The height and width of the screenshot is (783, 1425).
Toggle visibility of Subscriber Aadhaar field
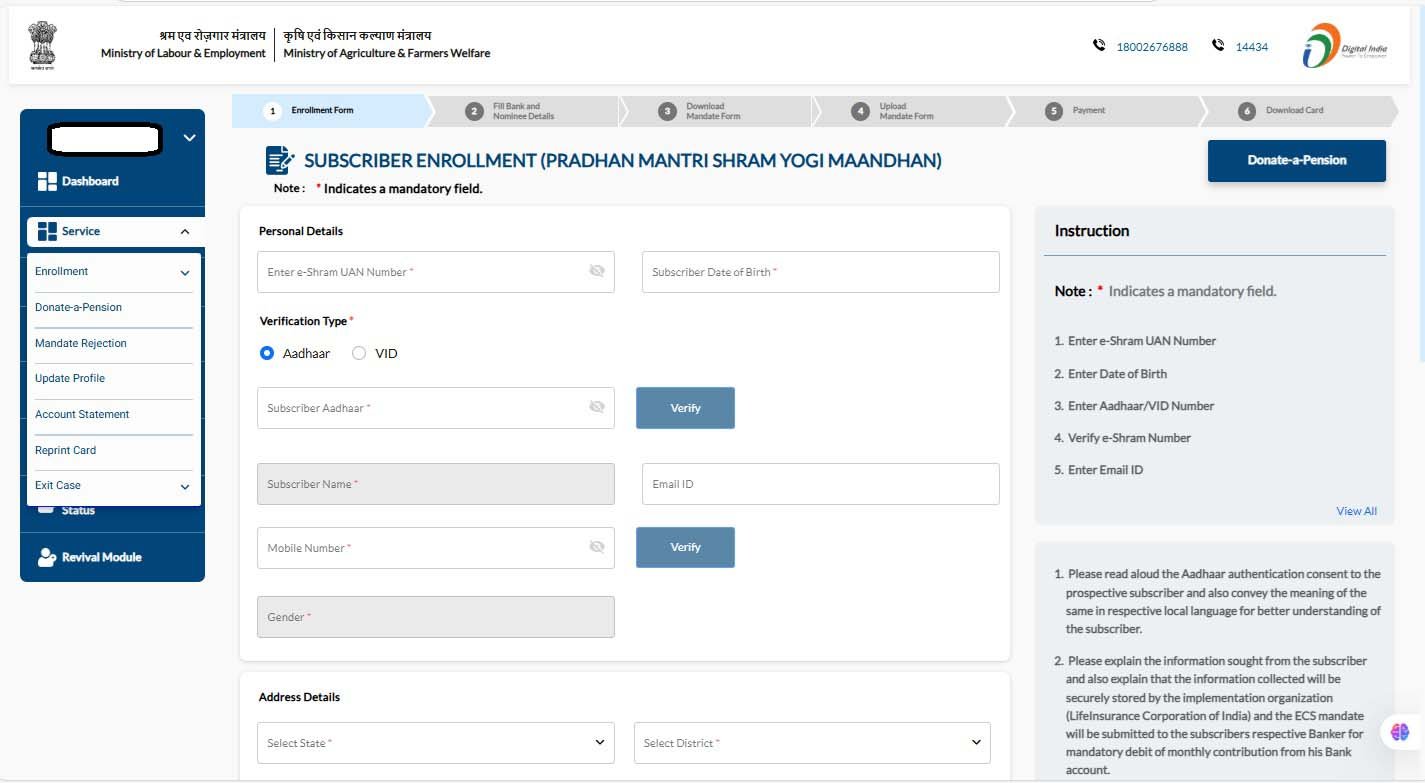[x=597, y=407]
